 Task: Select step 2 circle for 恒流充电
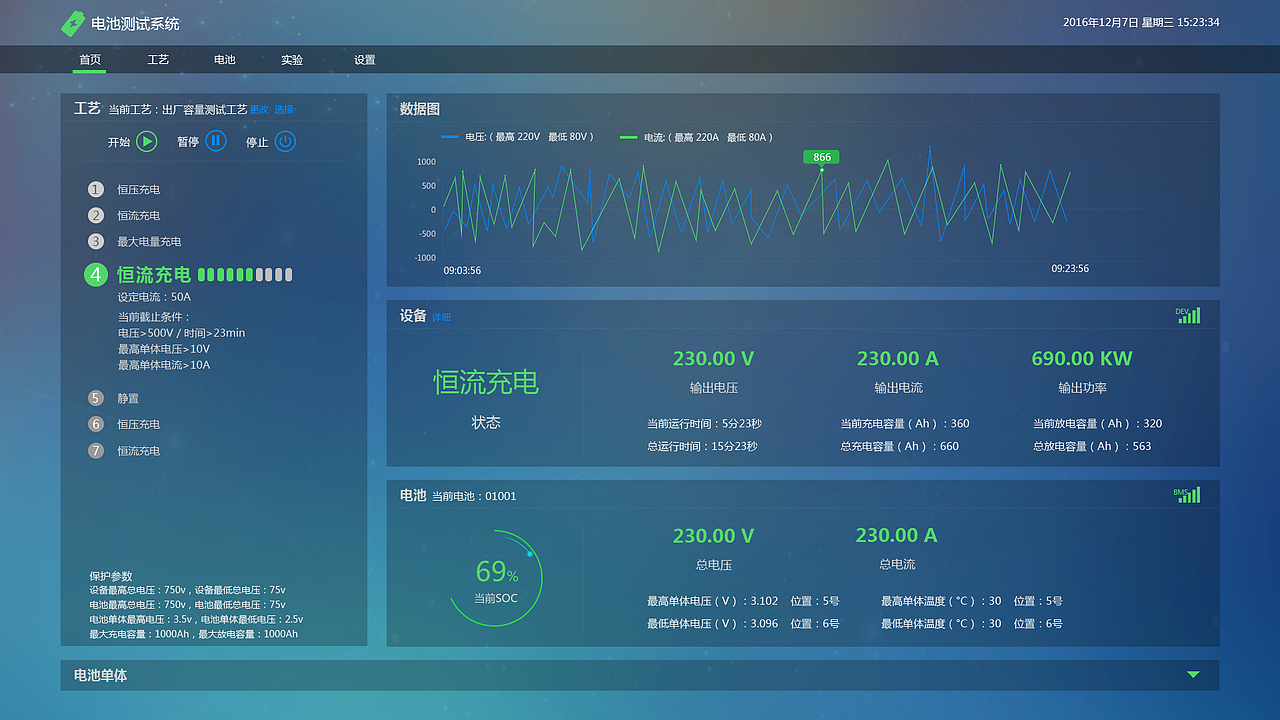(96, 215)
